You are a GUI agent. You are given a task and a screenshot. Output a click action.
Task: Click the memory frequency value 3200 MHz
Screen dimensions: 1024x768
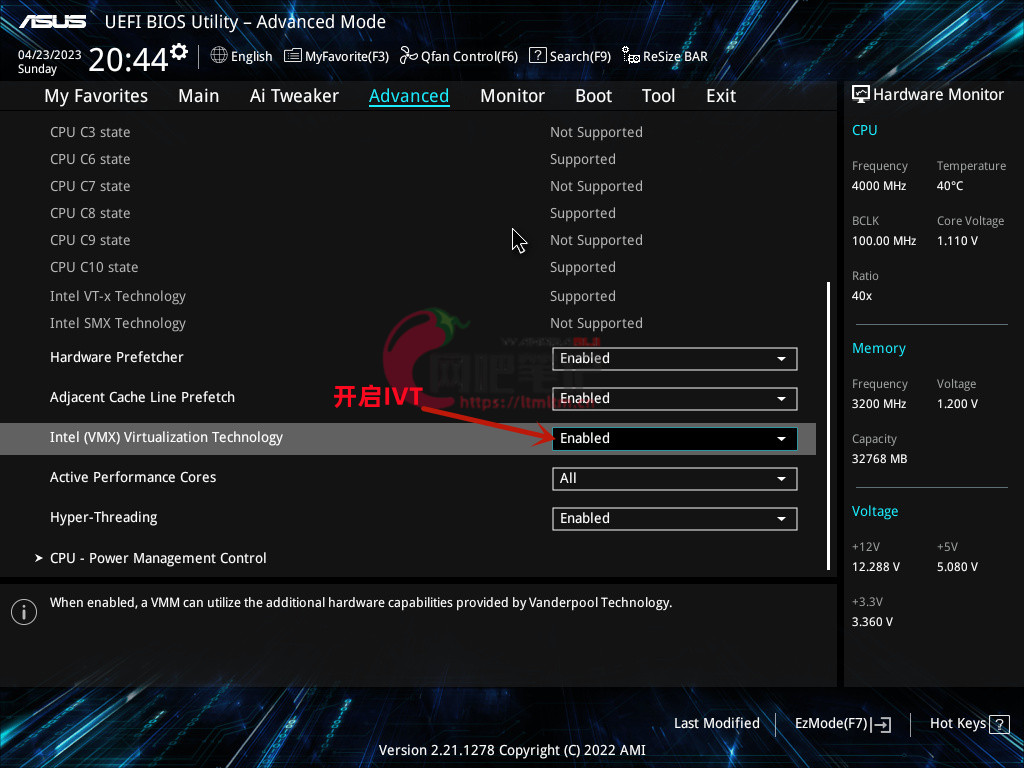coord(879,404)
